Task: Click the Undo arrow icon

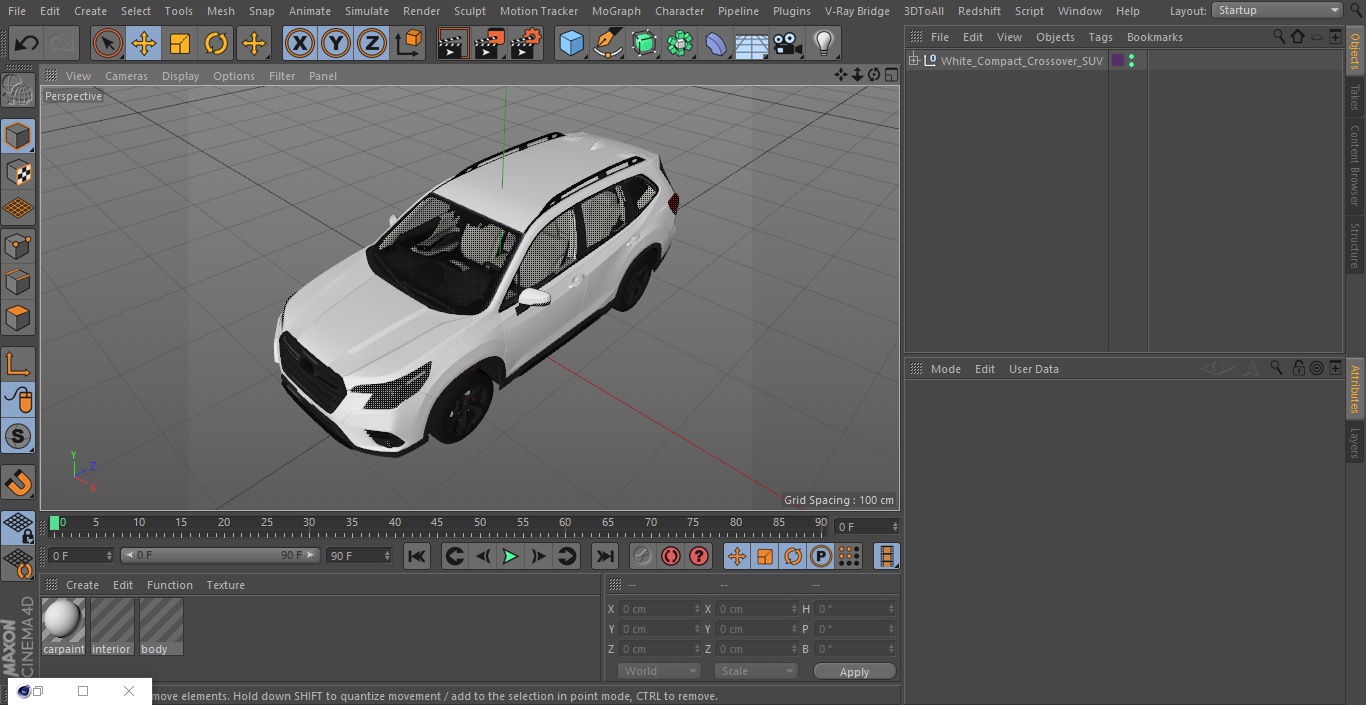Action: (27, 43)
